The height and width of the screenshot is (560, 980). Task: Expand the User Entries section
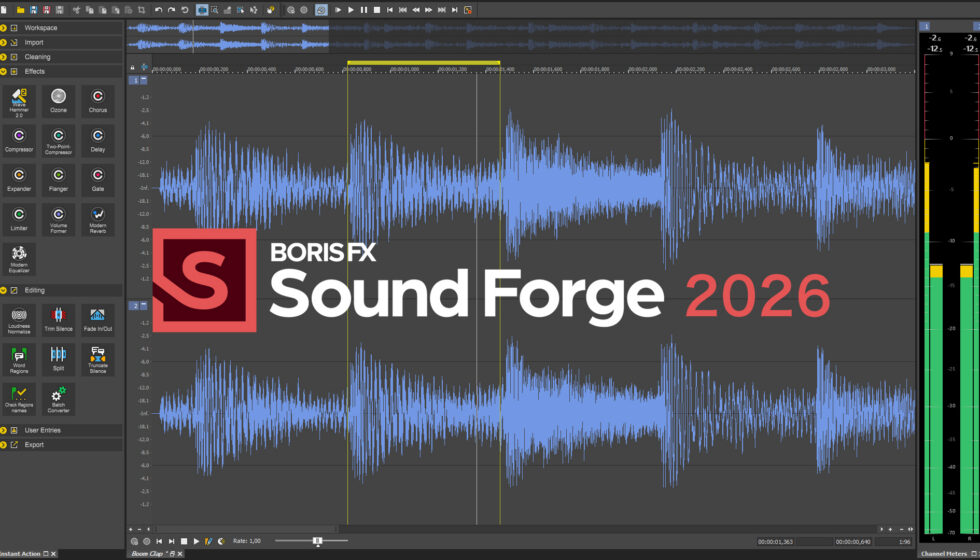61,430
